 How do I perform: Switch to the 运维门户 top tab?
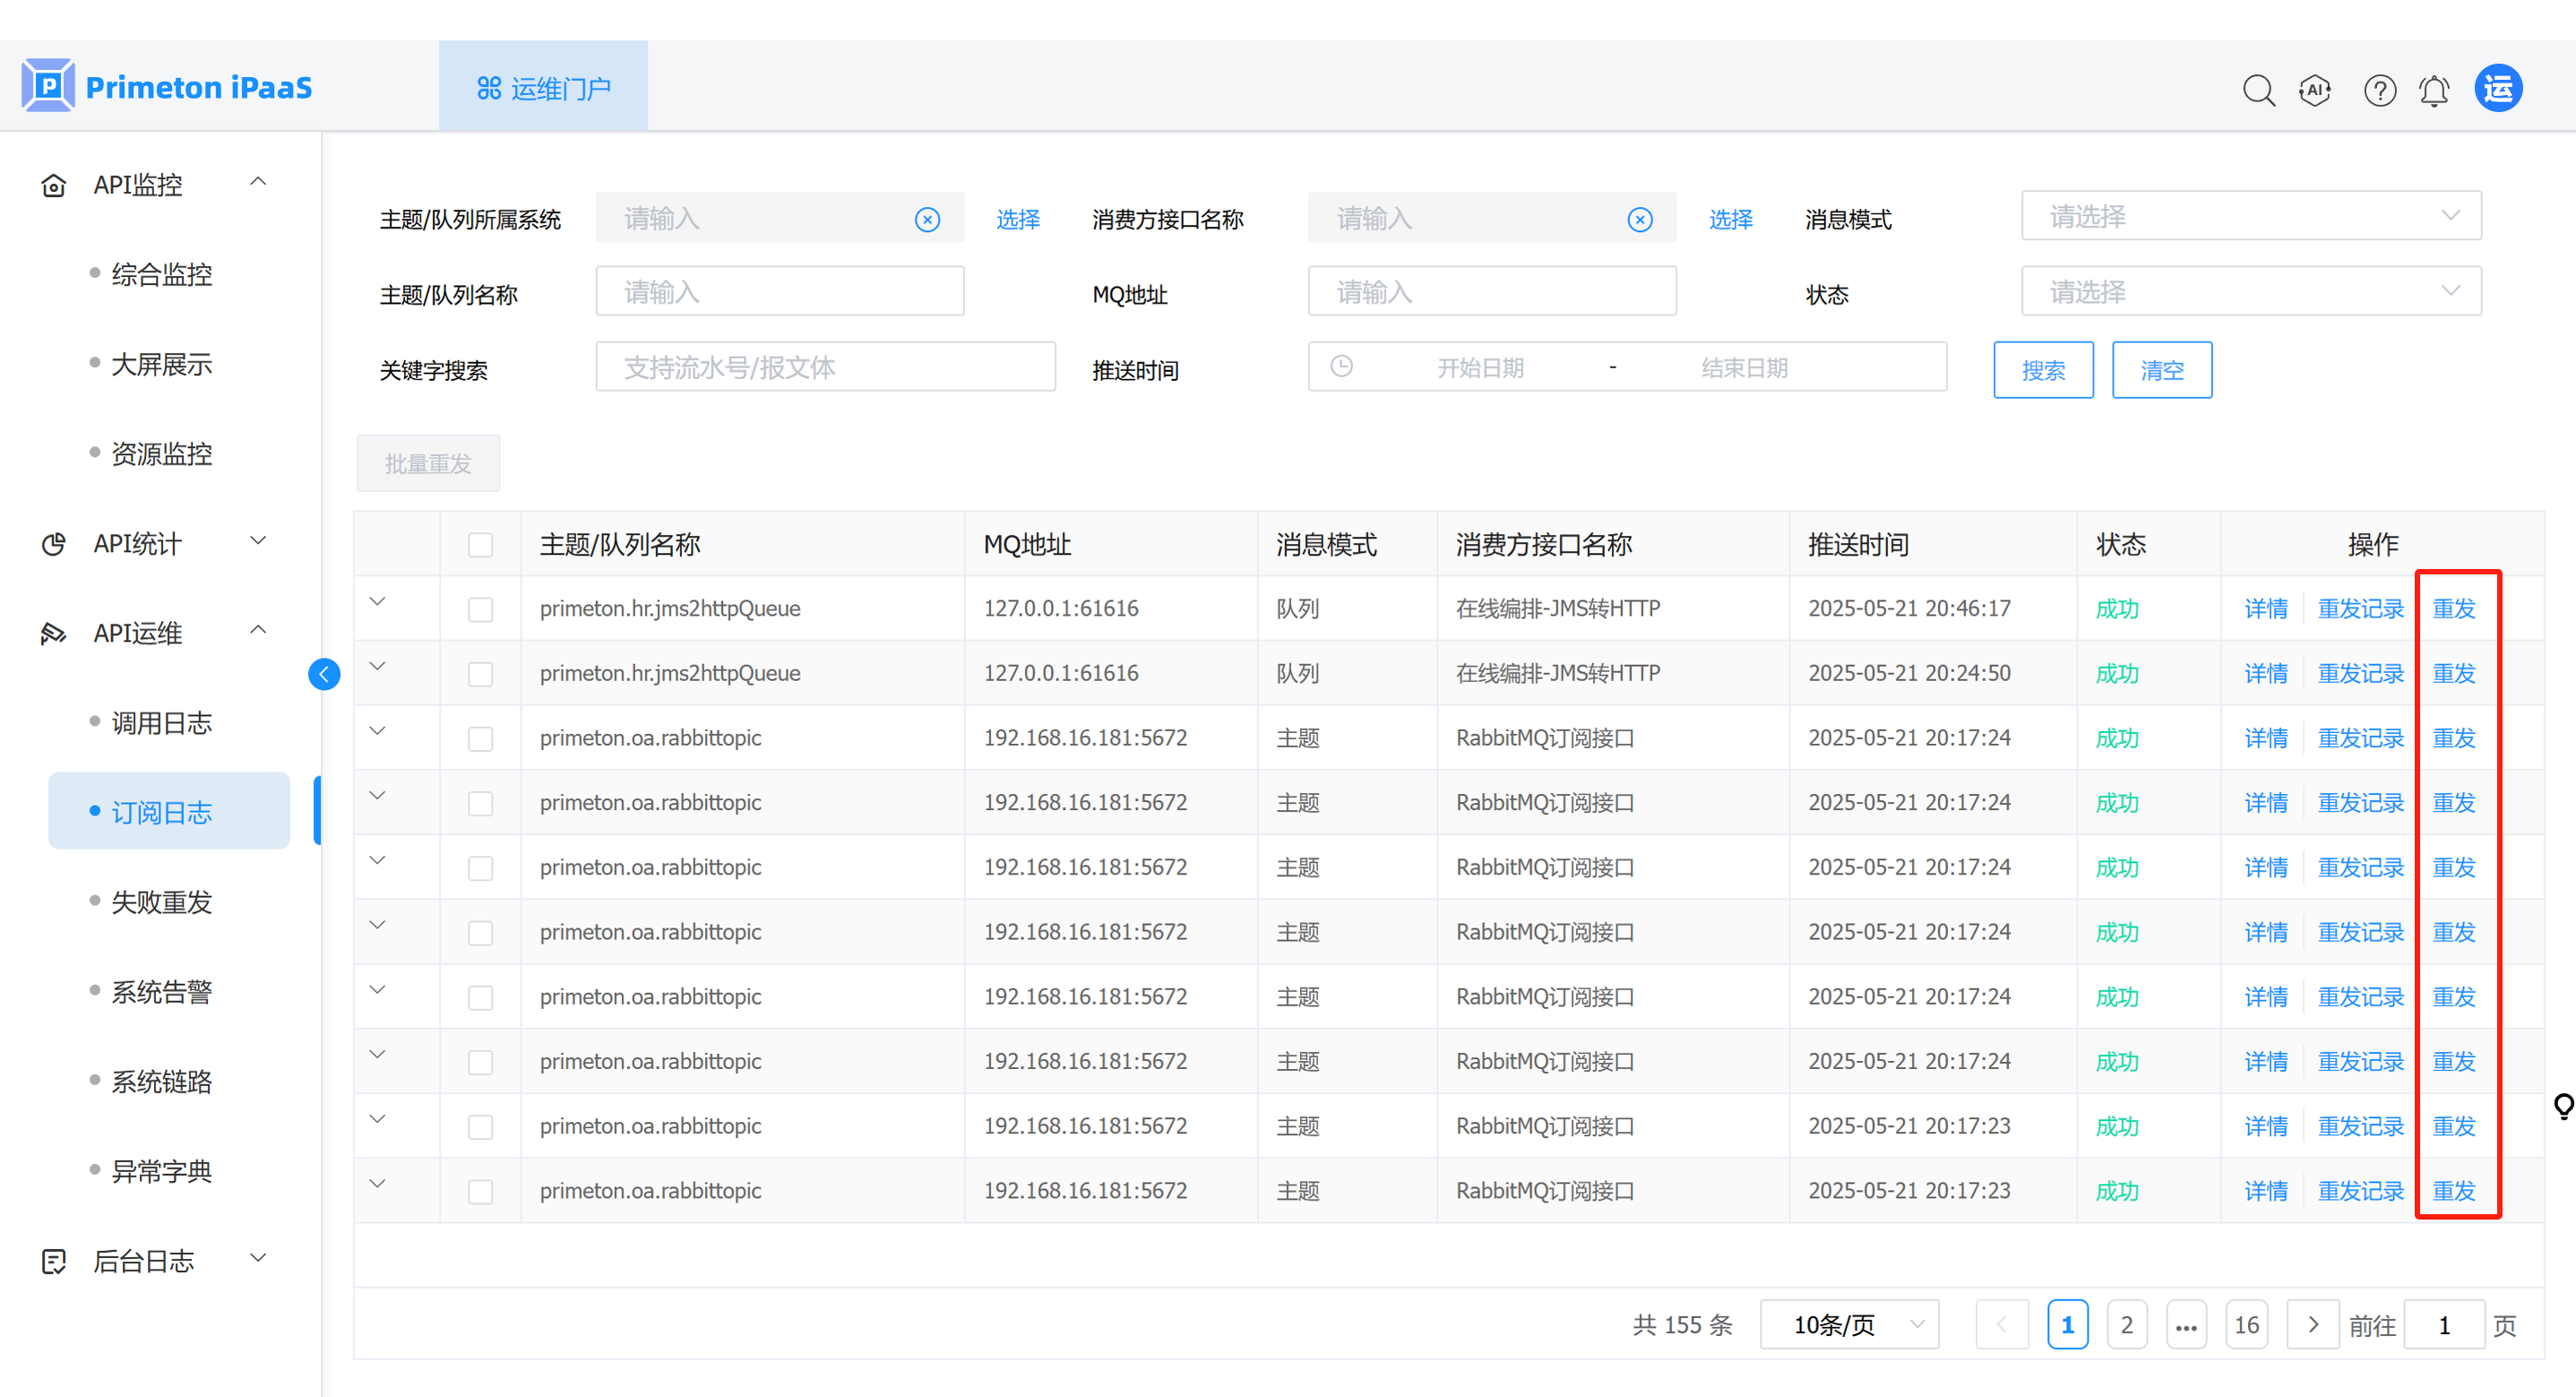(543, 88)
